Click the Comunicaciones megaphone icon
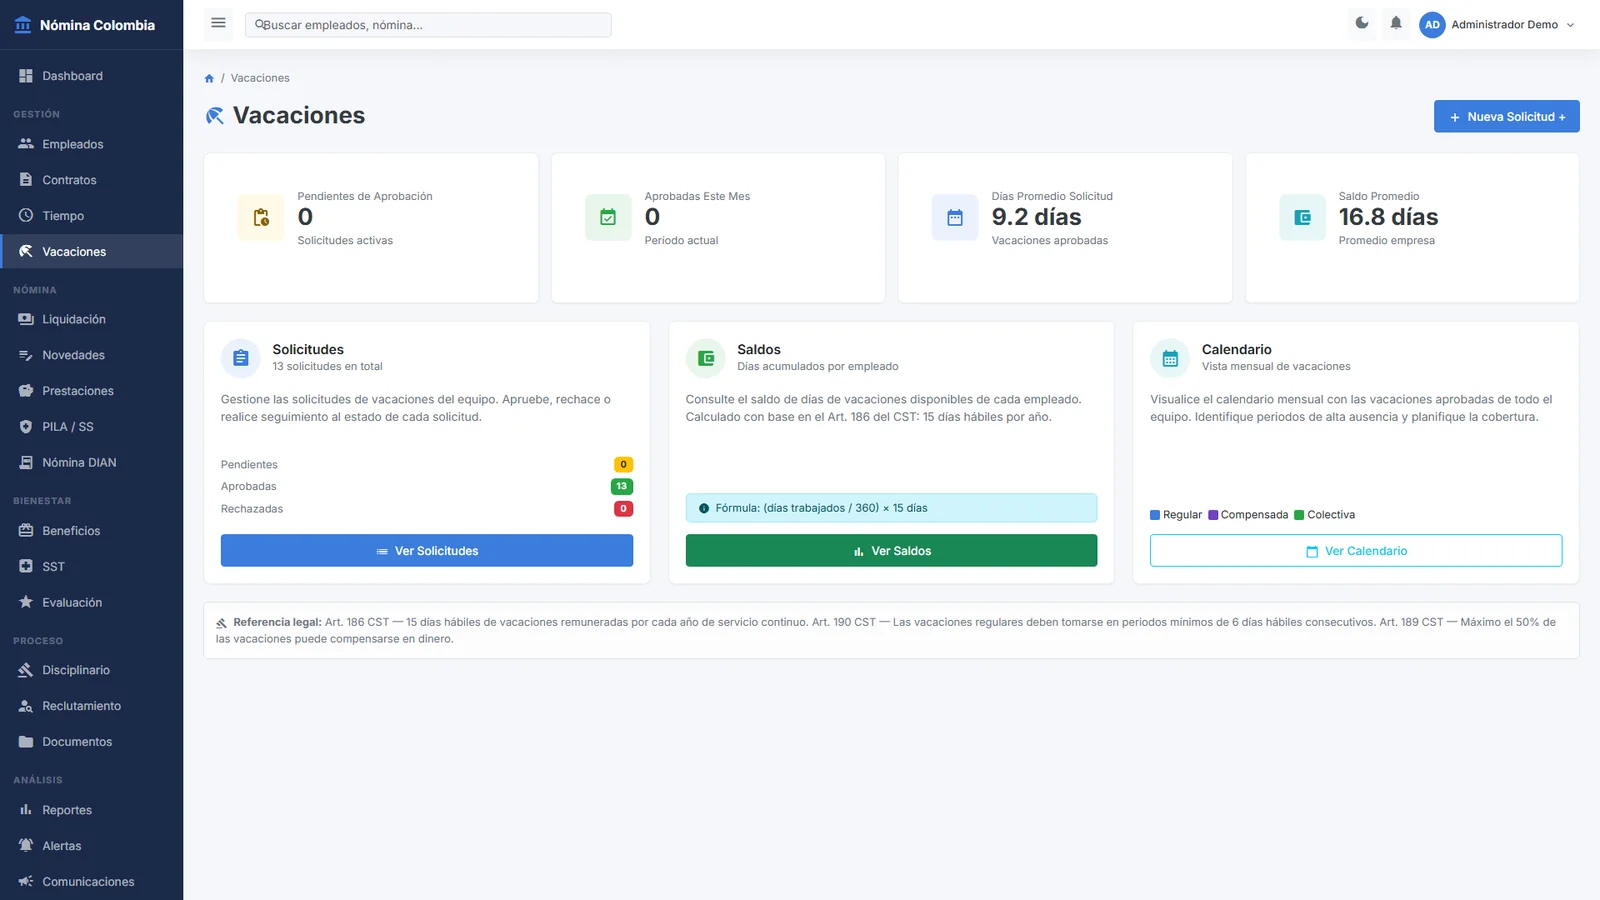The height and width of the screenshot is (900, 1600). [x=26, y=882]
